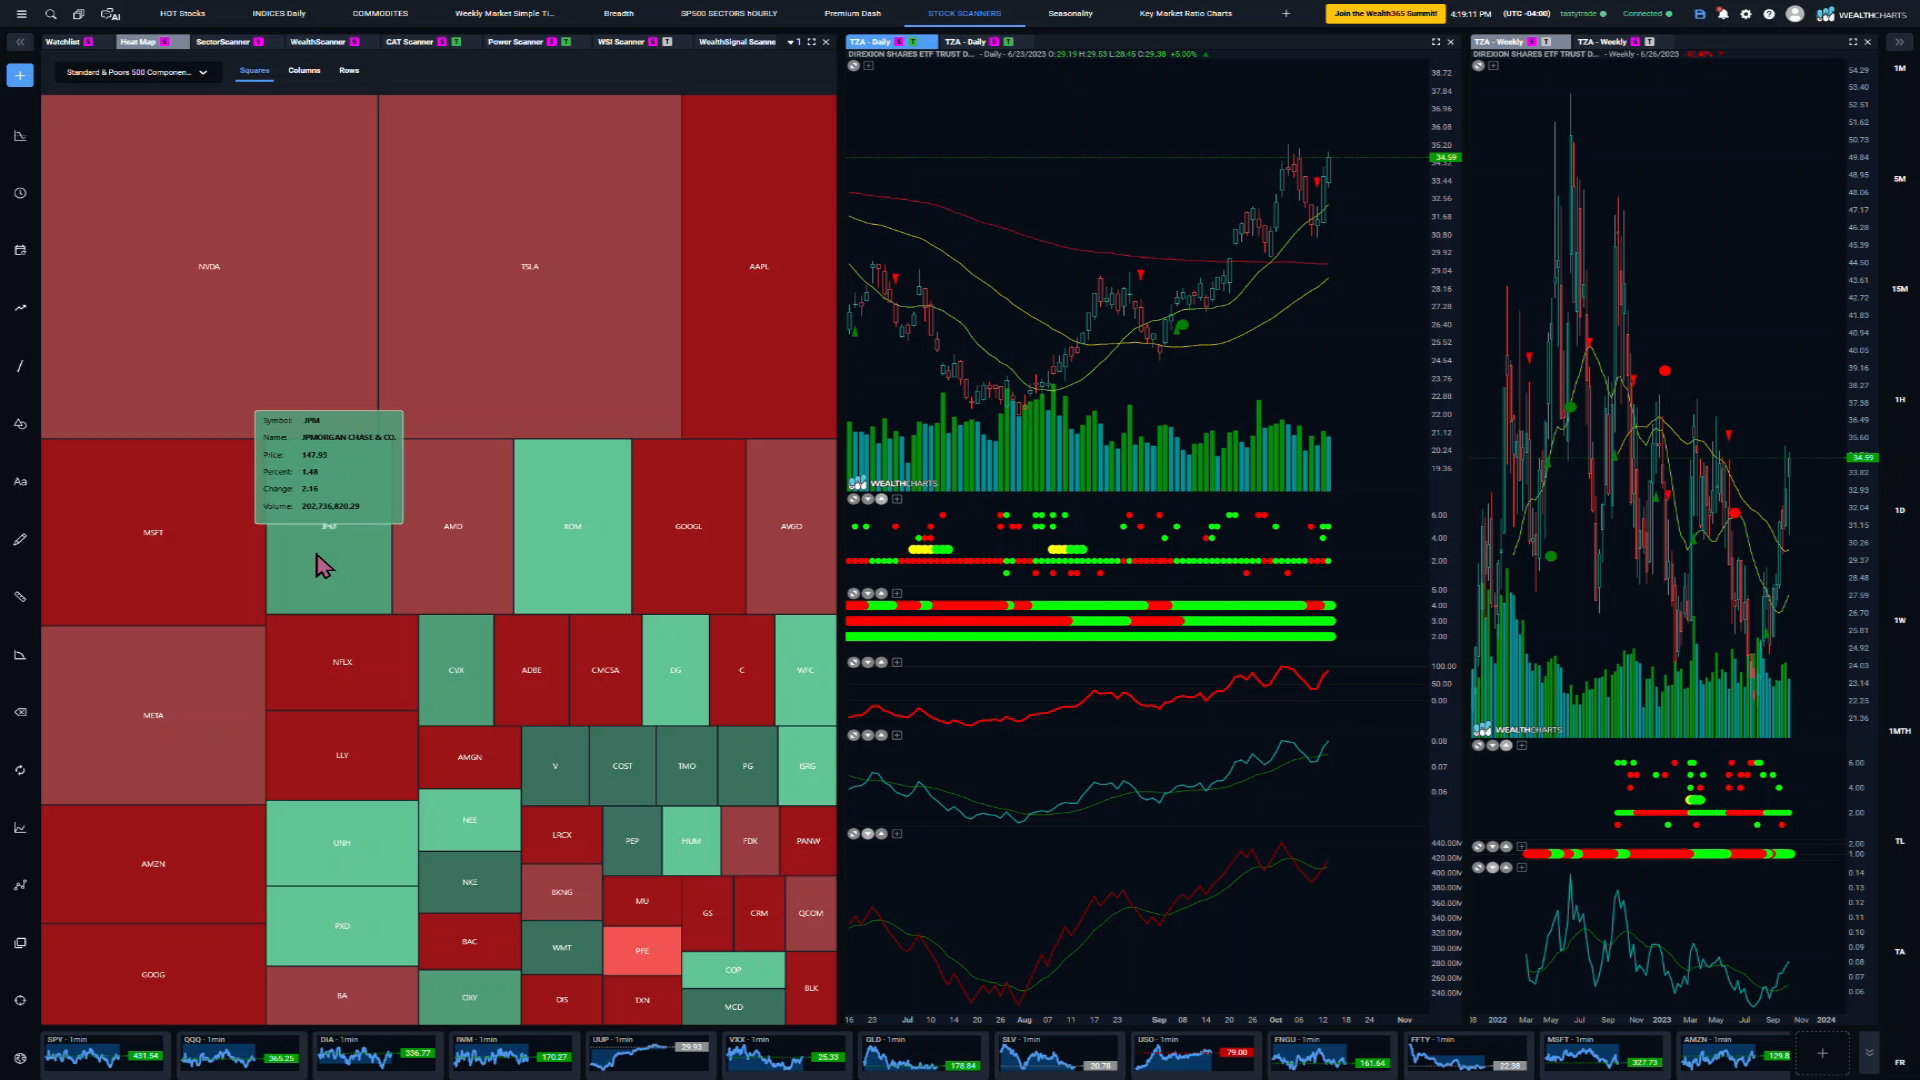
Task: Select the ruler measure tool
Action: (x=20, y=597)
